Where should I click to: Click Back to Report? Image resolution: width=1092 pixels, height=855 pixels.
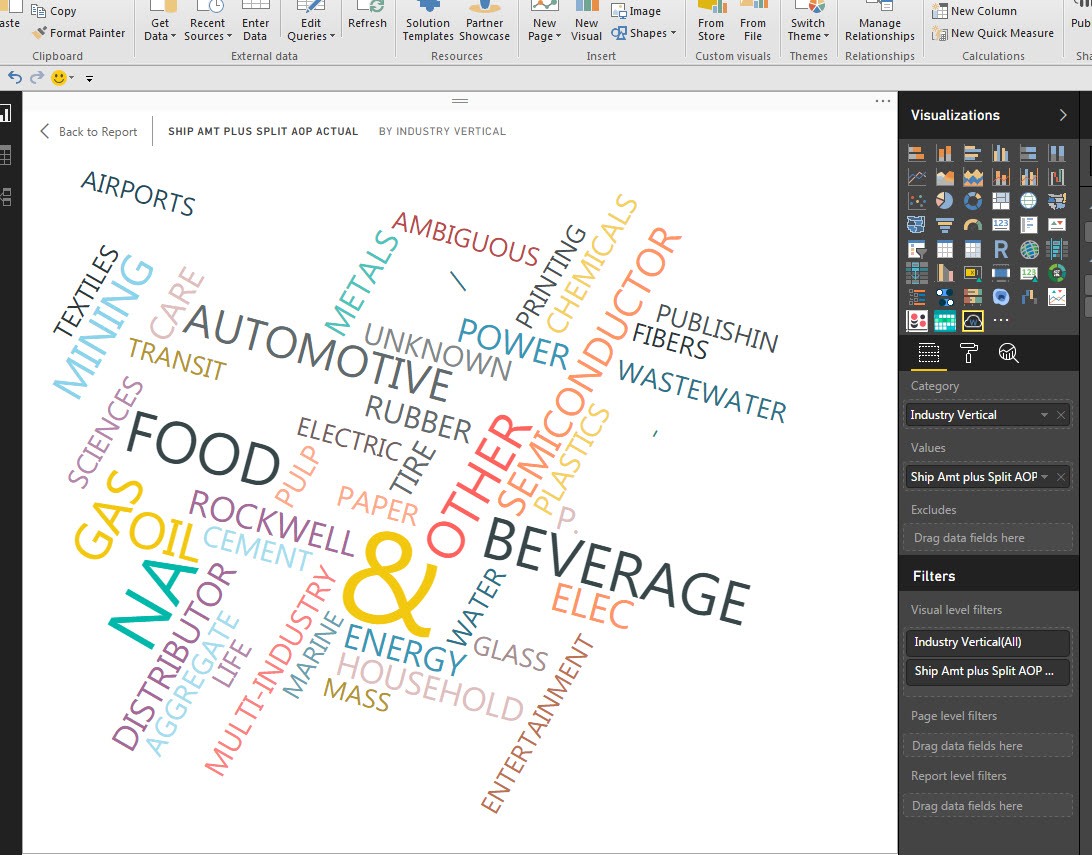pos(88,132)
